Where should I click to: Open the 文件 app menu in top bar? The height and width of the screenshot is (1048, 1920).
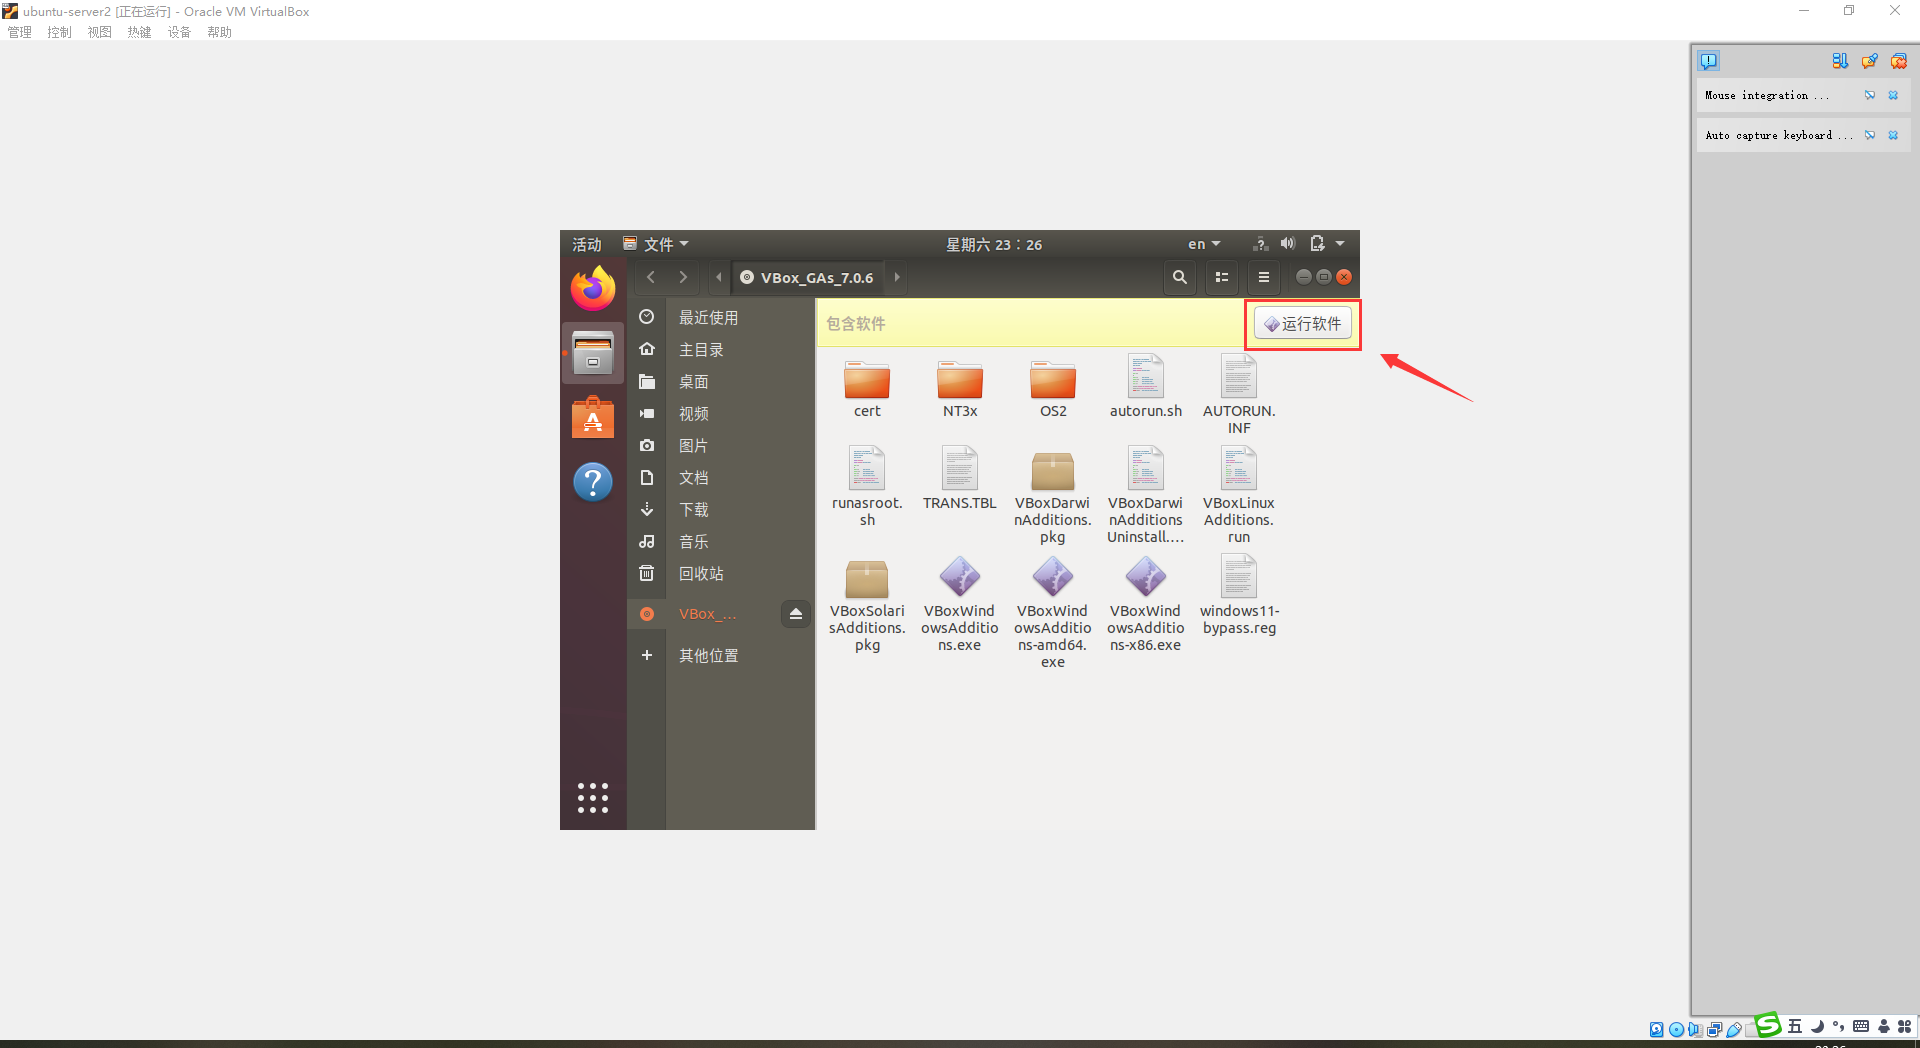[x=656, y=244]
